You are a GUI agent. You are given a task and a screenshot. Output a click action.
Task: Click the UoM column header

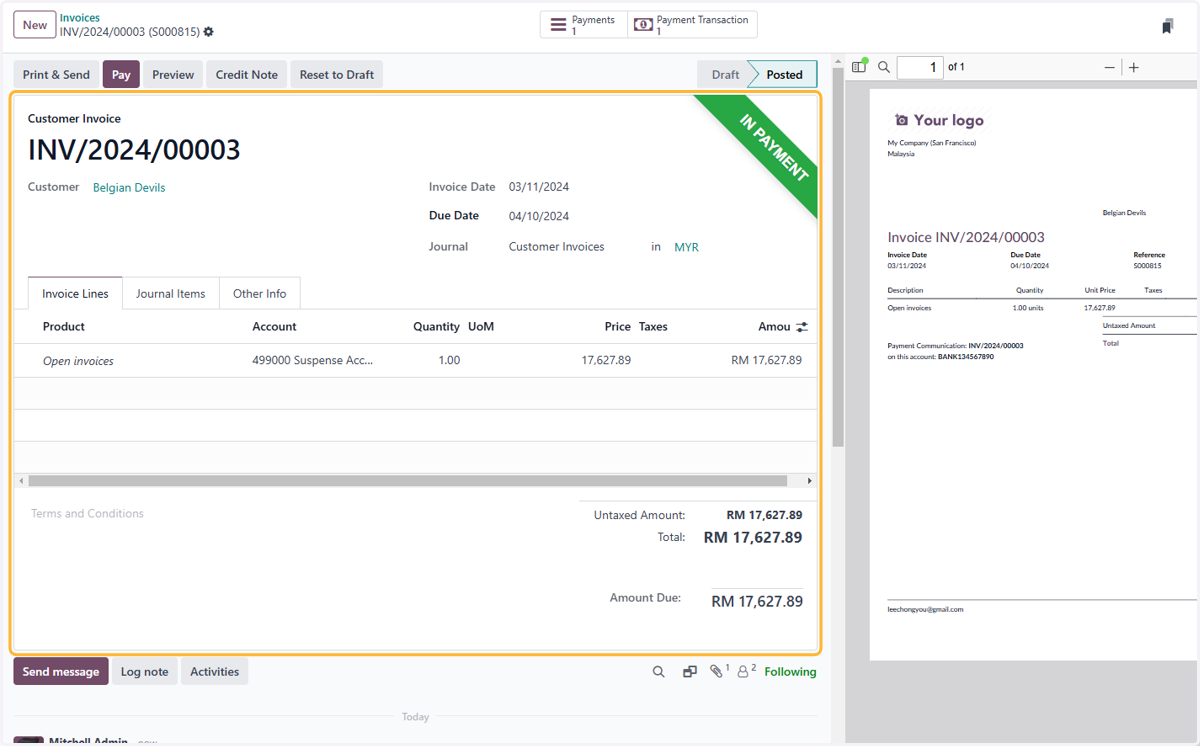click(x=481, y=327)
